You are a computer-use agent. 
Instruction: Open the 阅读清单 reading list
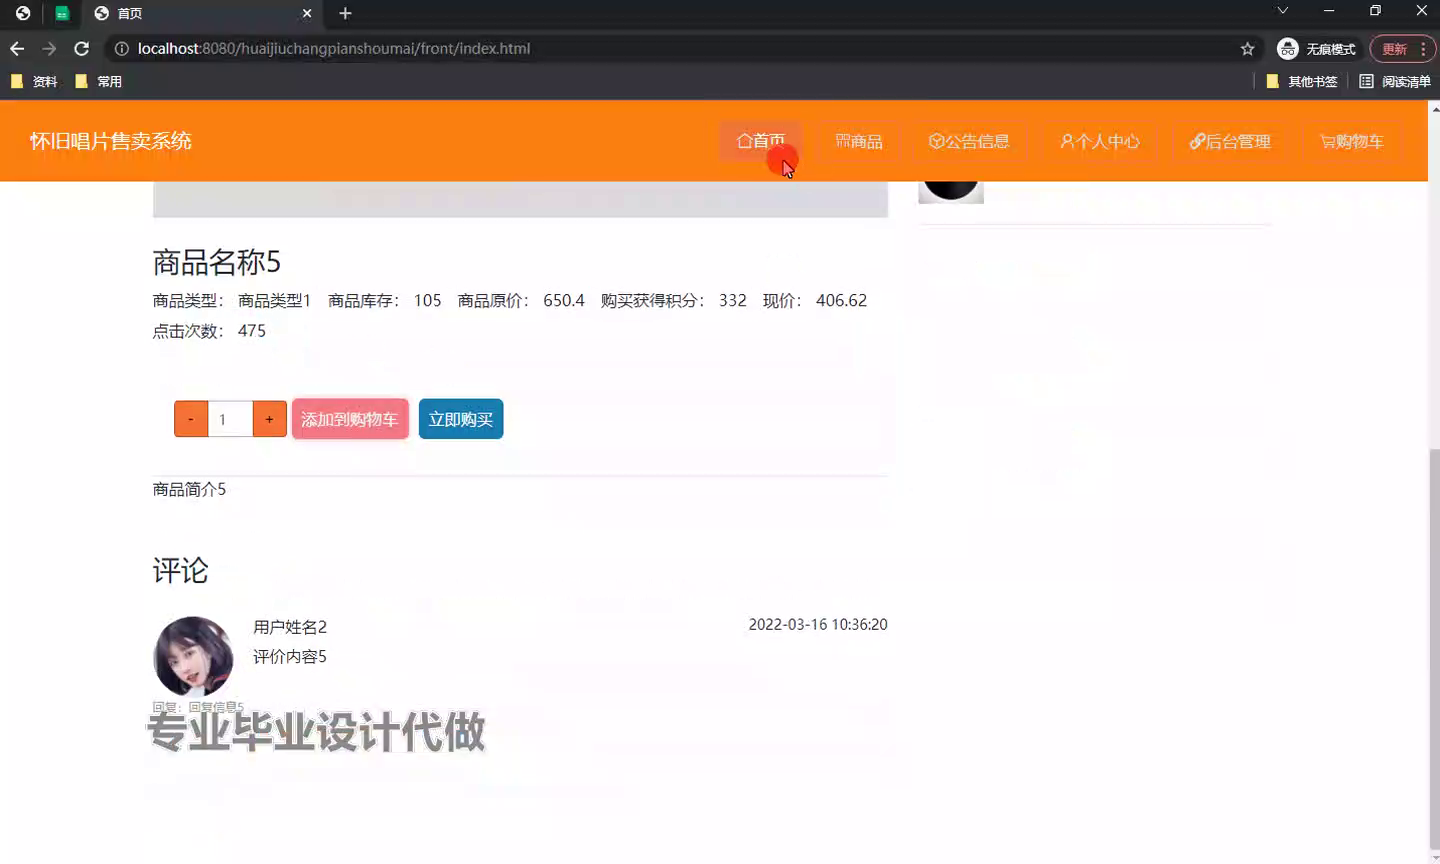point(1395,81)
